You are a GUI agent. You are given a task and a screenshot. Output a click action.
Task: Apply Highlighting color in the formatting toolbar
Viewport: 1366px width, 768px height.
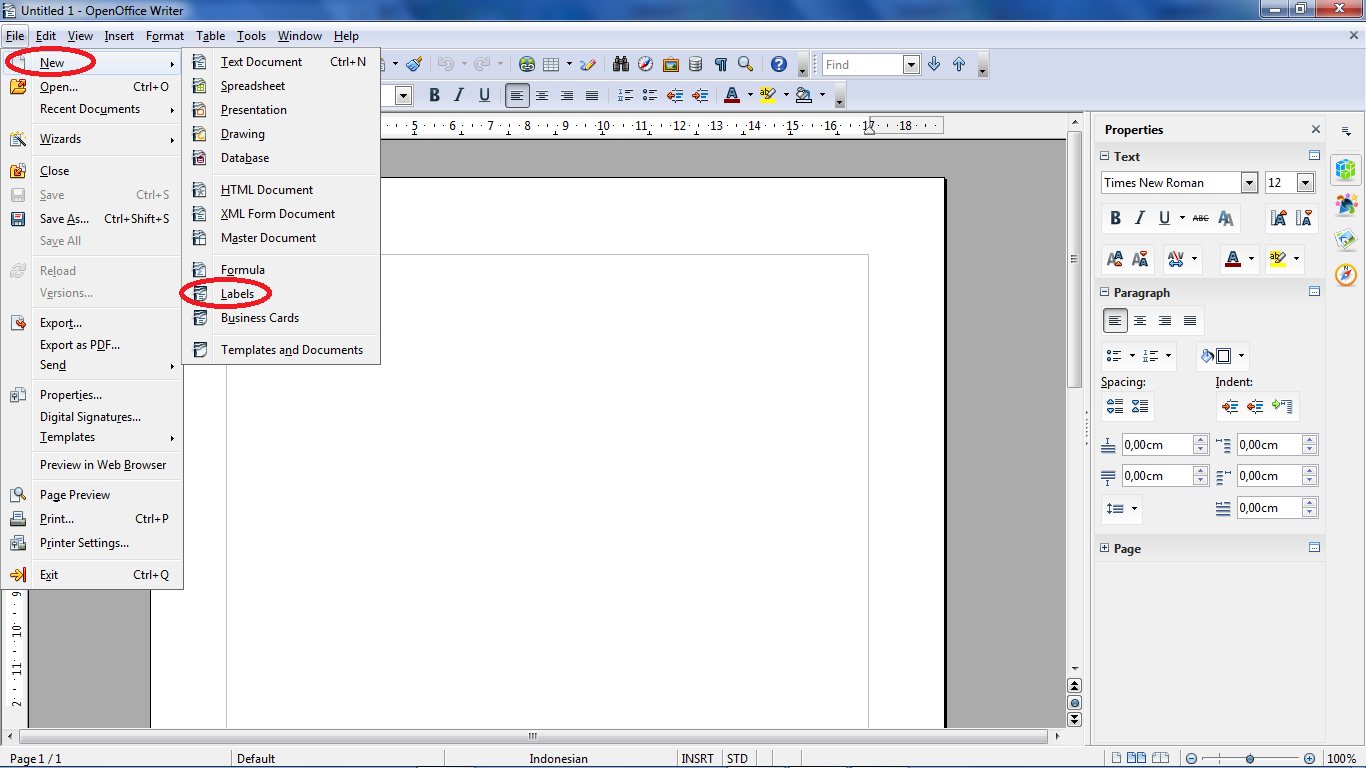(x=768, y=96)
